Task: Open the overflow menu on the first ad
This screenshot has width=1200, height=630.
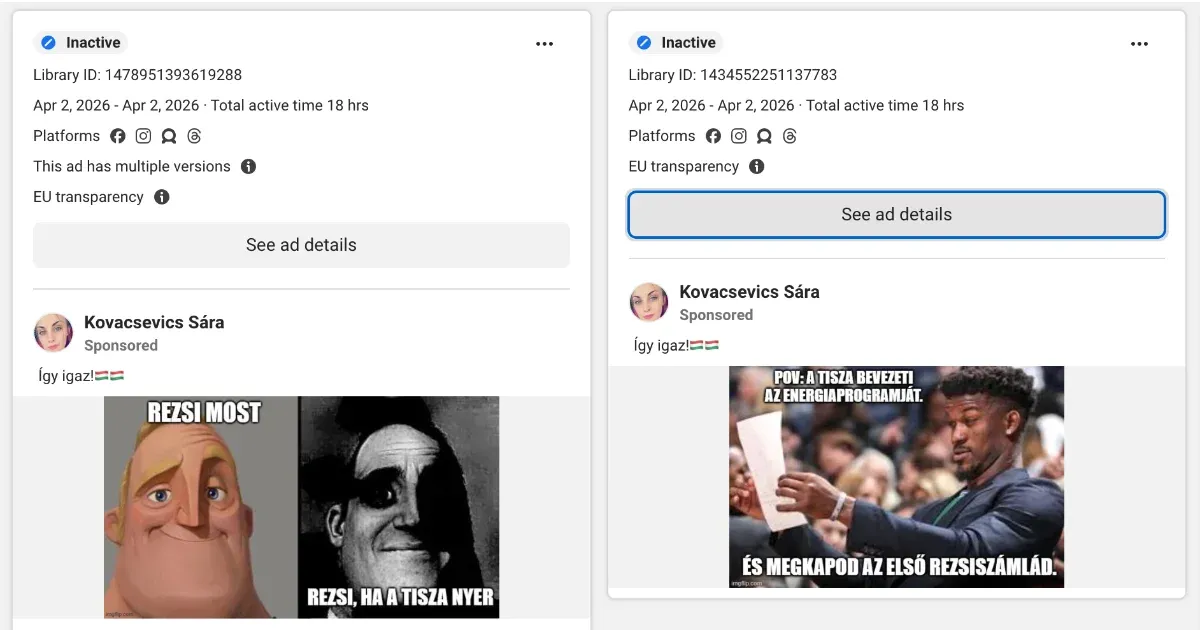Action: (545, 43)
